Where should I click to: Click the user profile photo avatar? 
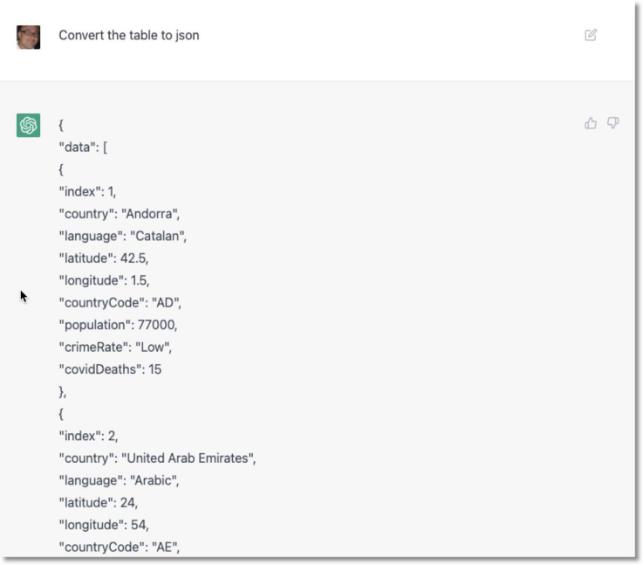pos(28,37)
